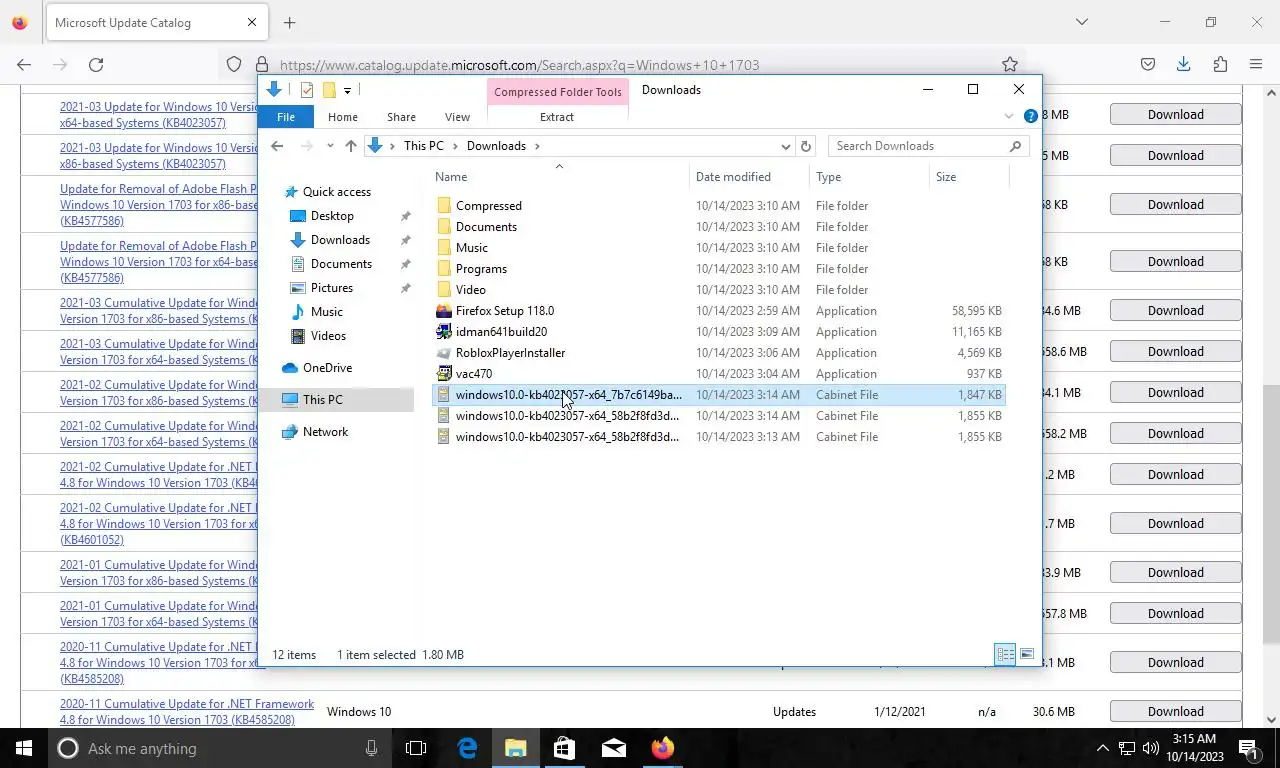Image resolution: width=1280 pixels, height=768 pixels.
Task: Open the Recent locations dropdown arrow
Action: [330, 146]
